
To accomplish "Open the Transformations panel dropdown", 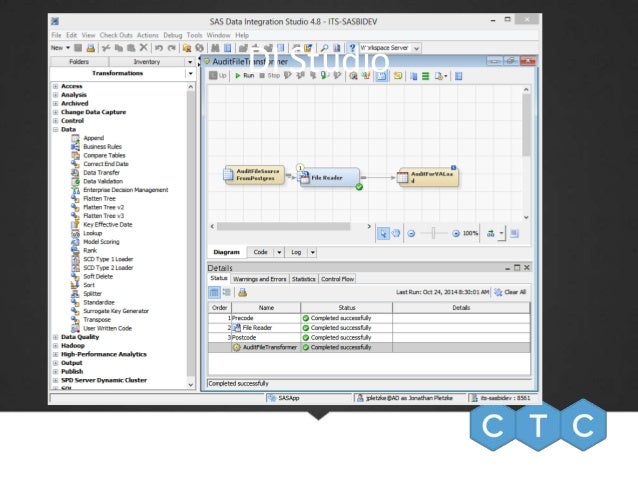I will pos(190,73).
